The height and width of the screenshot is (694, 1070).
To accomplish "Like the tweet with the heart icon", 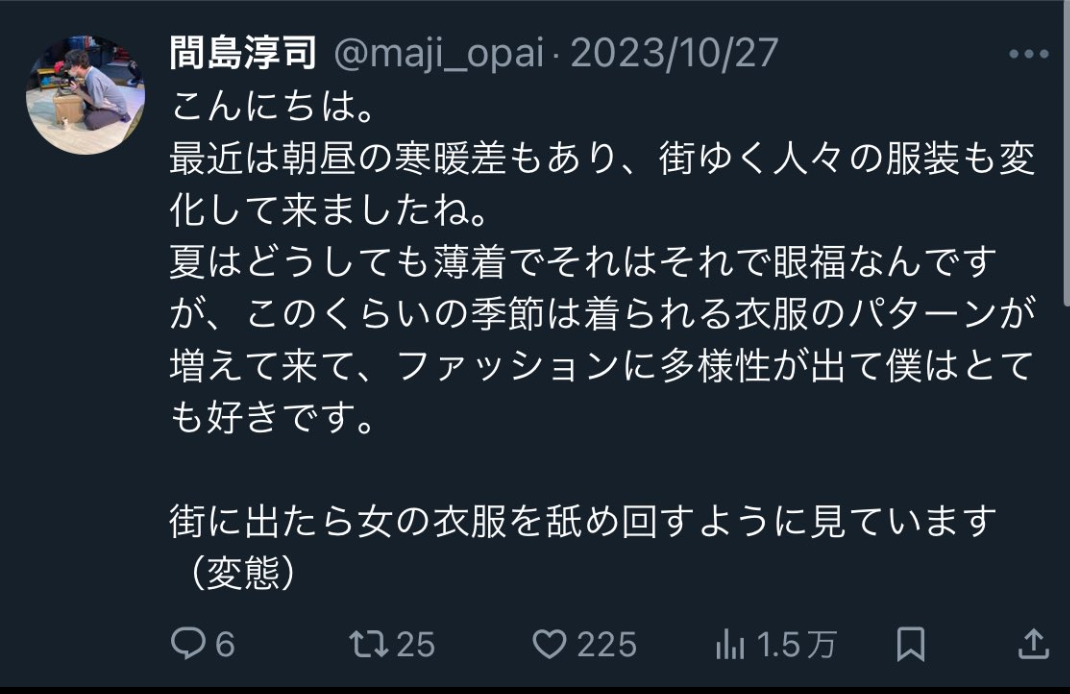I will pyautogui.click(x=549, y=644).
